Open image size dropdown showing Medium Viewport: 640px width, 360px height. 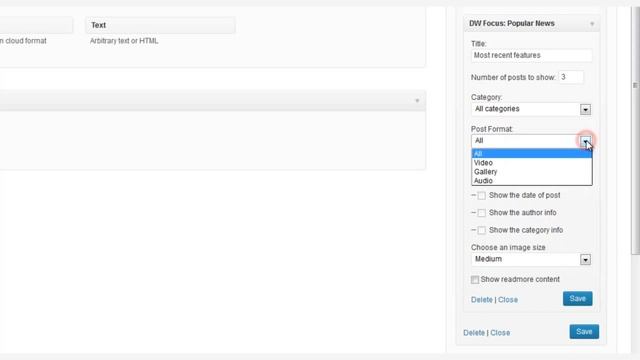[x=531, y=259]
